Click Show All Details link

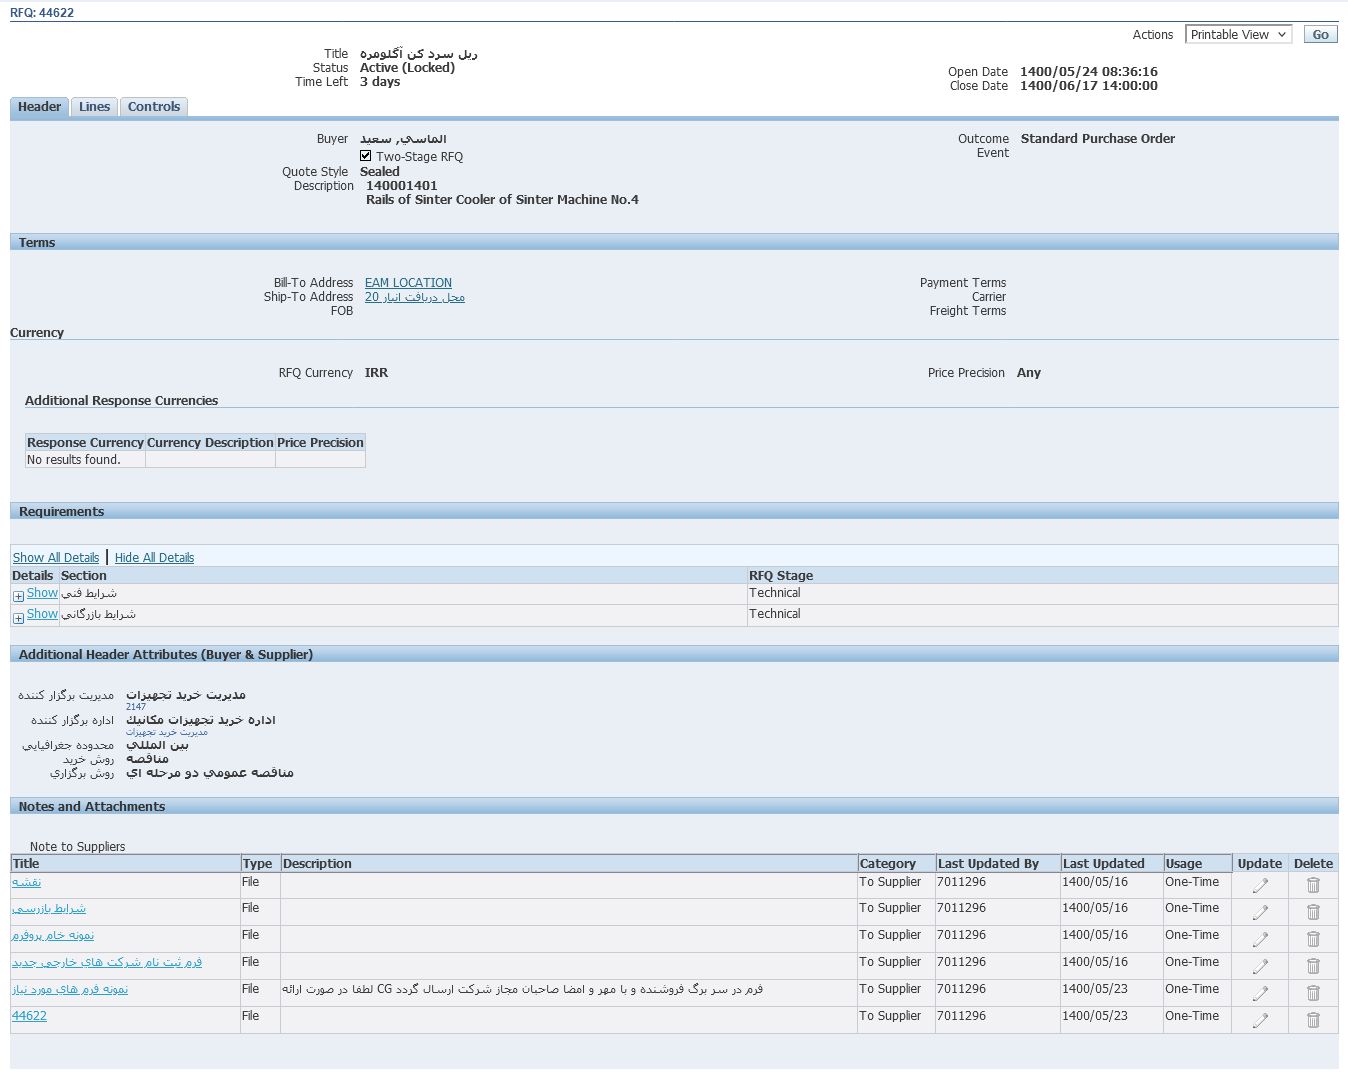pyautogui.click(x=56, y=558)
